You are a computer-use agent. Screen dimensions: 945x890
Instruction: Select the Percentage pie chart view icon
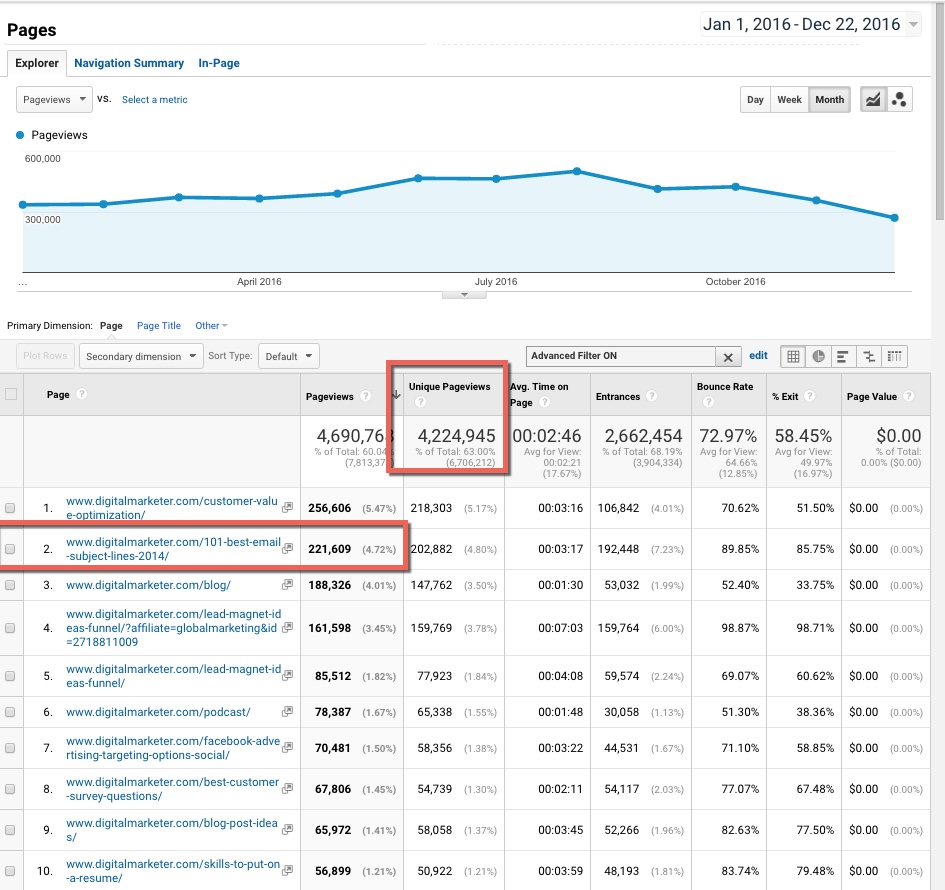818,356
